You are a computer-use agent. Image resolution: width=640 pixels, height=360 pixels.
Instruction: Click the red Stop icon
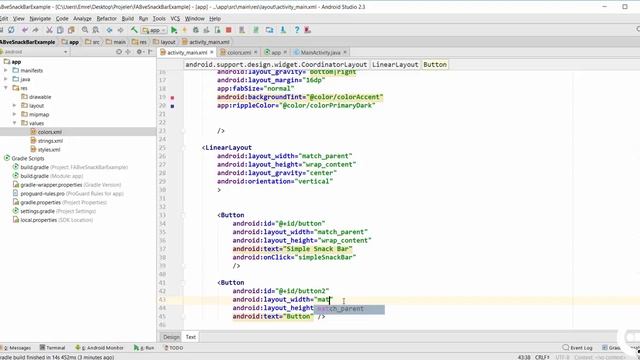coord(229,30)
